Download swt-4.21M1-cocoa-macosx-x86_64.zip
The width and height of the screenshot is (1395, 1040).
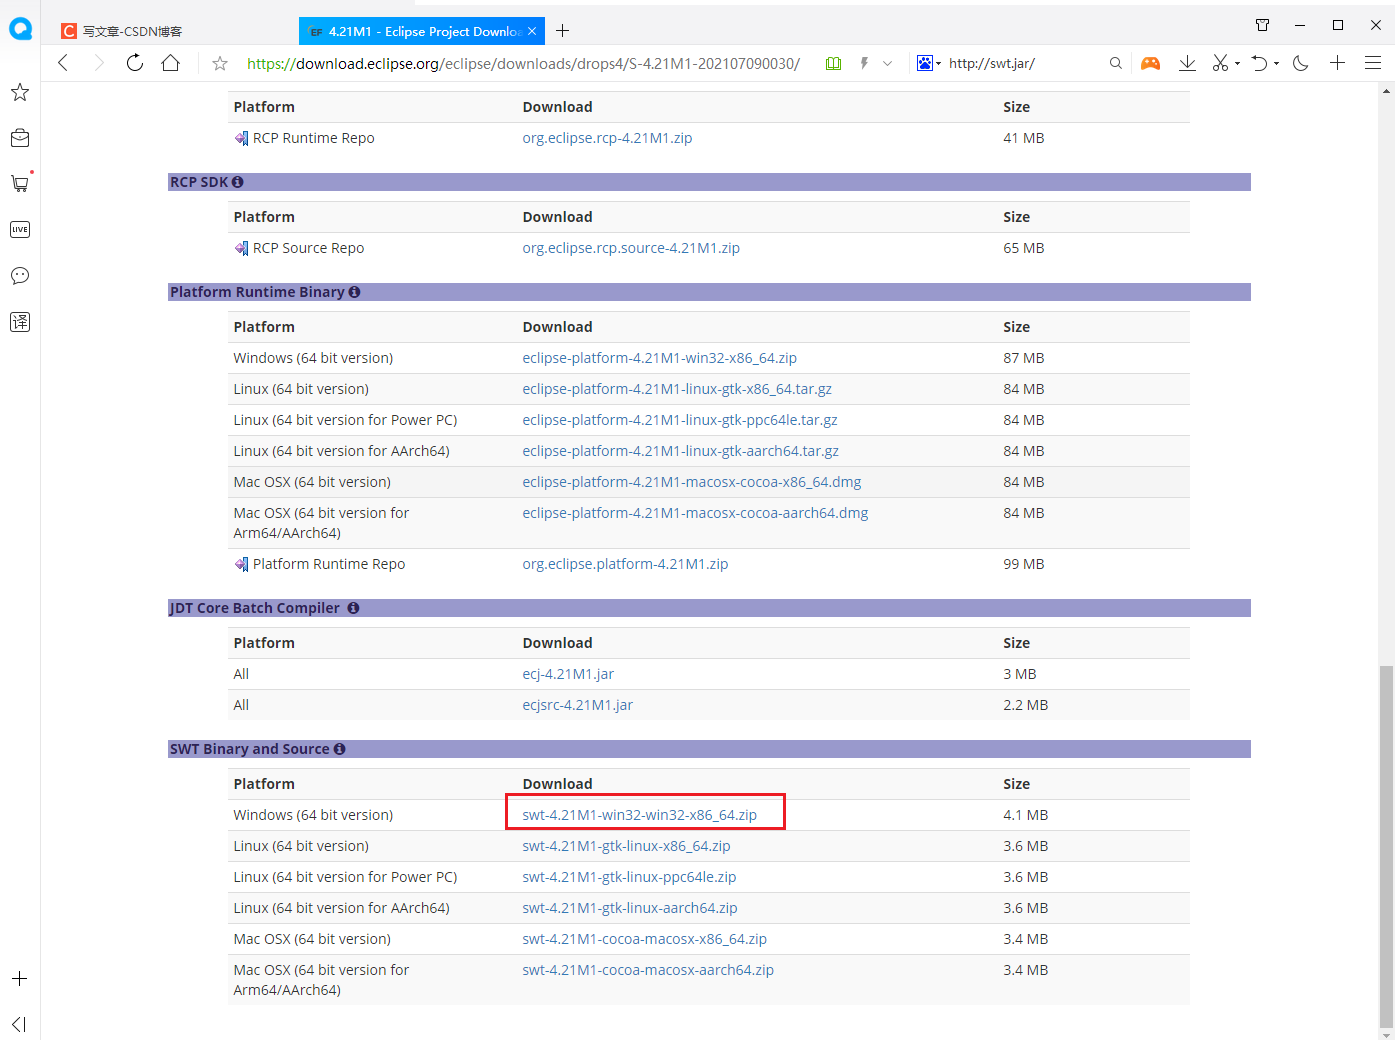coord(644,939)
